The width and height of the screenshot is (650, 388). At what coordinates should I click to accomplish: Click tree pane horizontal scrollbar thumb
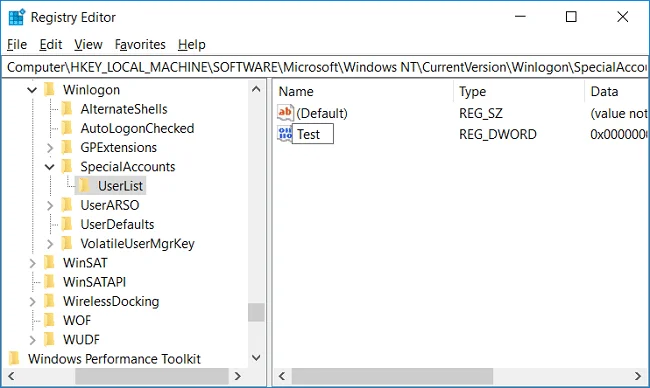(x=152, y=376)
